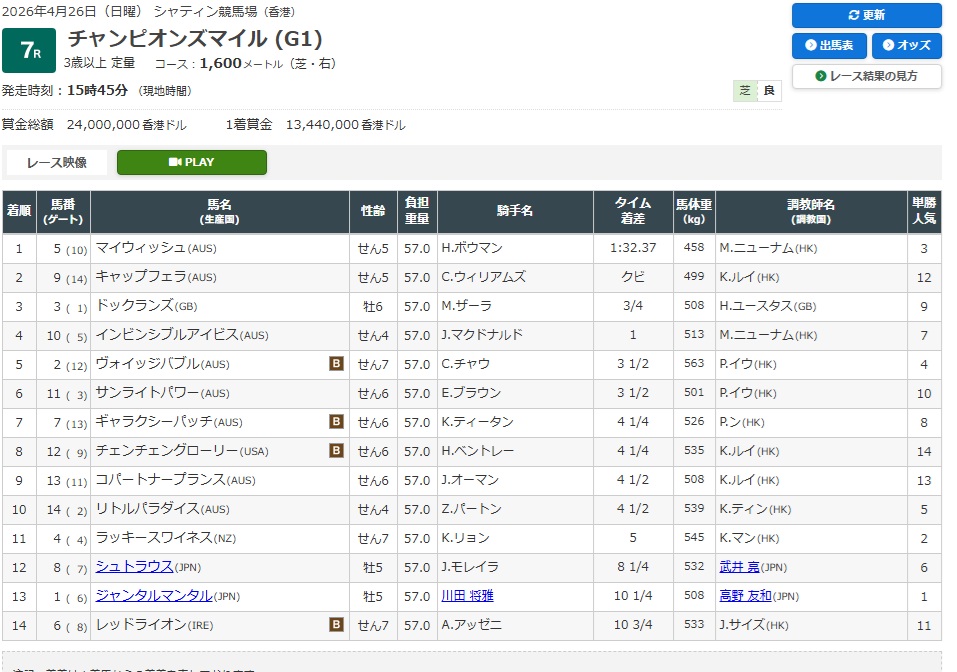Open trainer 武井 亮 link

point(739,567)
